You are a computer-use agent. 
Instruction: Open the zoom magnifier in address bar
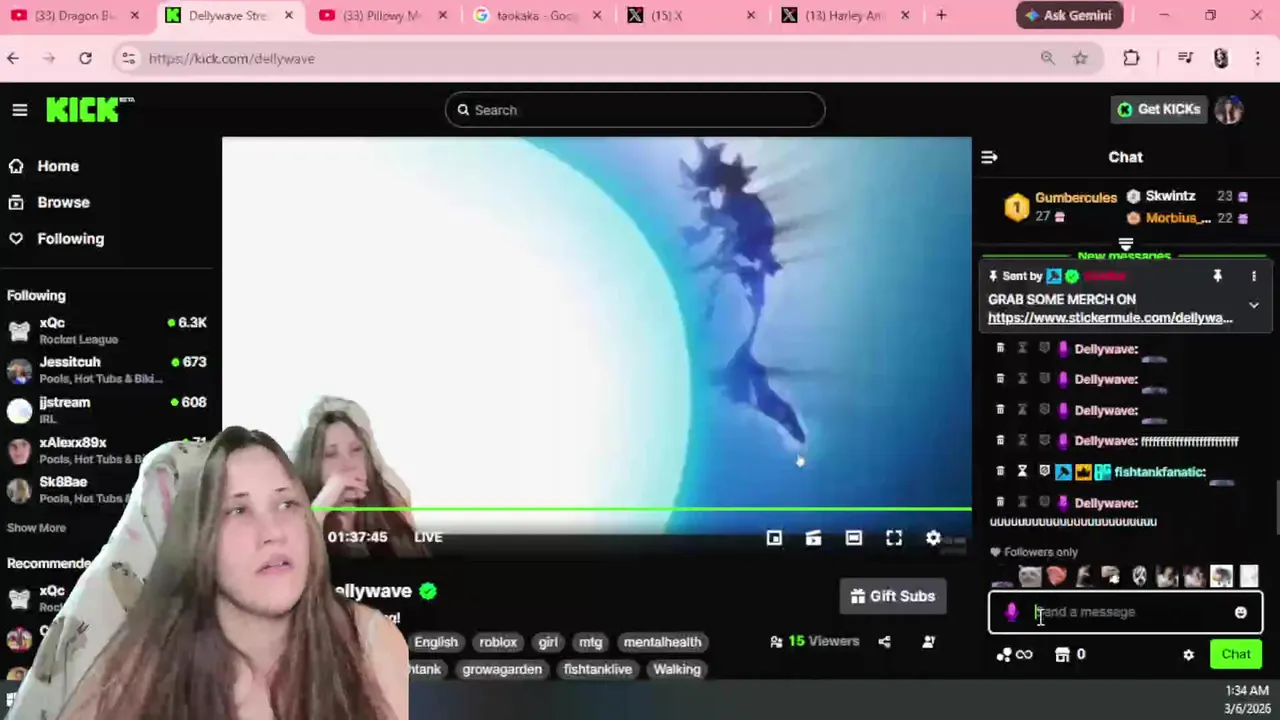[x=1047, y=58]
